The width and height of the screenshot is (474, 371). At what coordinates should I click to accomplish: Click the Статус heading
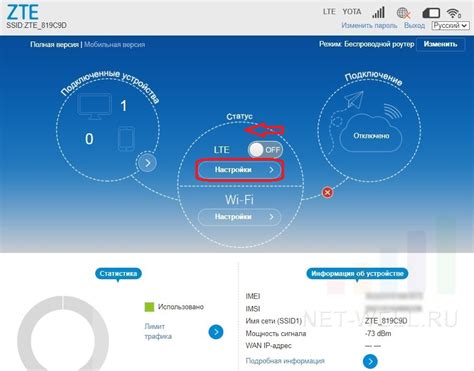[x=239, y=117]
